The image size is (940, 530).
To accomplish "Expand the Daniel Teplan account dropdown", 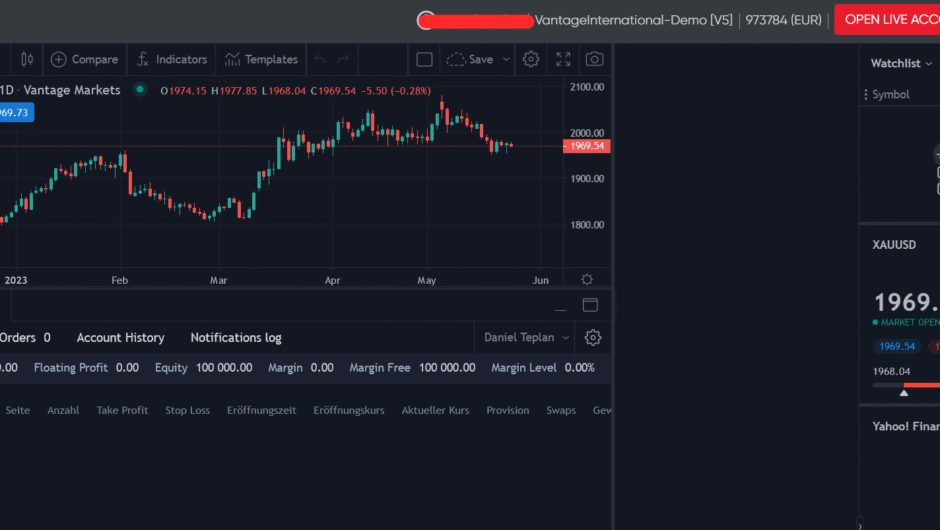I will 526,338.
